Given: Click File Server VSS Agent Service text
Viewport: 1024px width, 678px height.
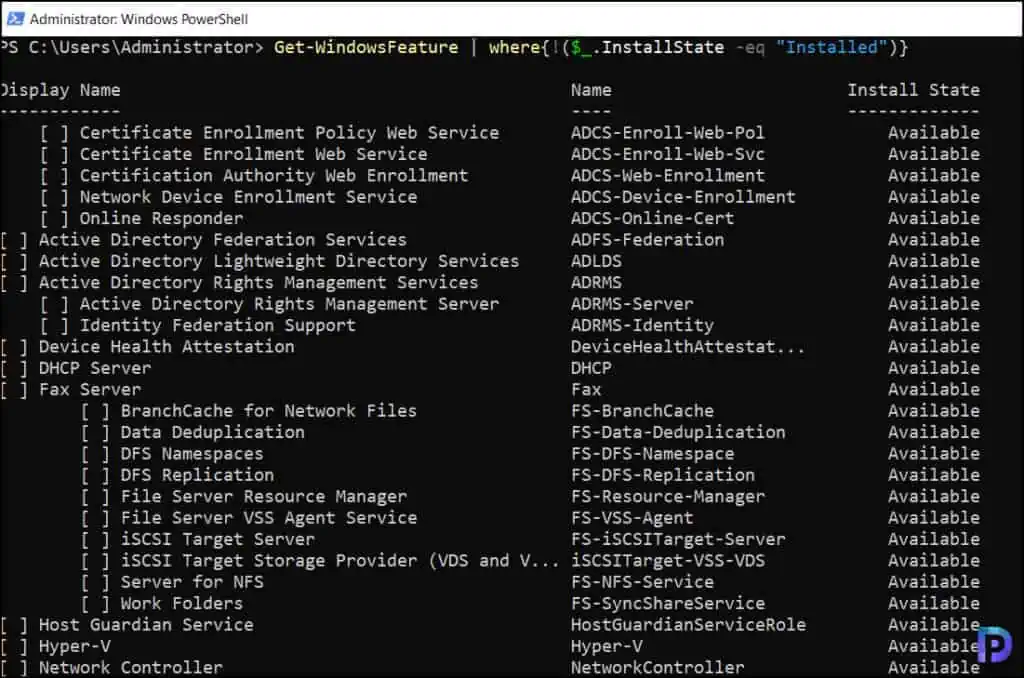Looking at the screenshot, I should click(268, 518).
